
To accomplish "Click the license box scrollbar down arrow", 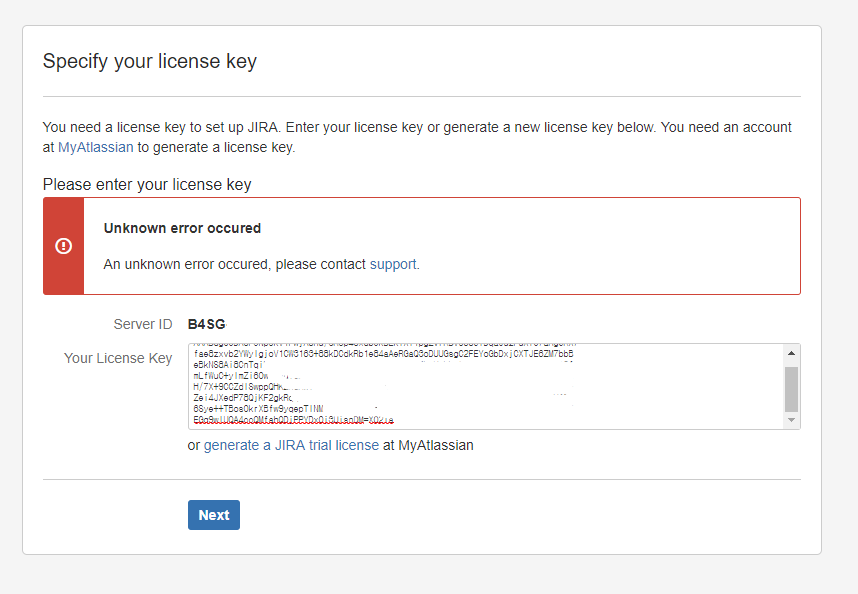I will pyautogui.click(x=791, y=420).
